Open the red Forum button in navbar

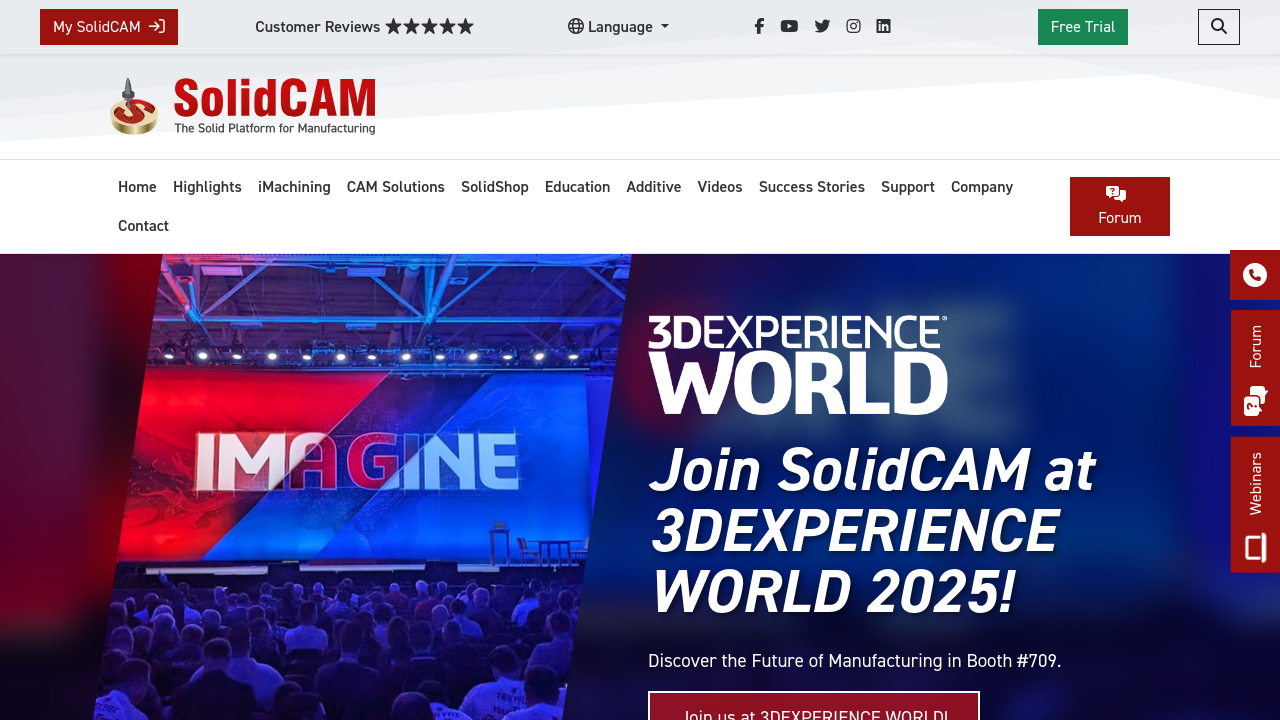[1120, 206]
